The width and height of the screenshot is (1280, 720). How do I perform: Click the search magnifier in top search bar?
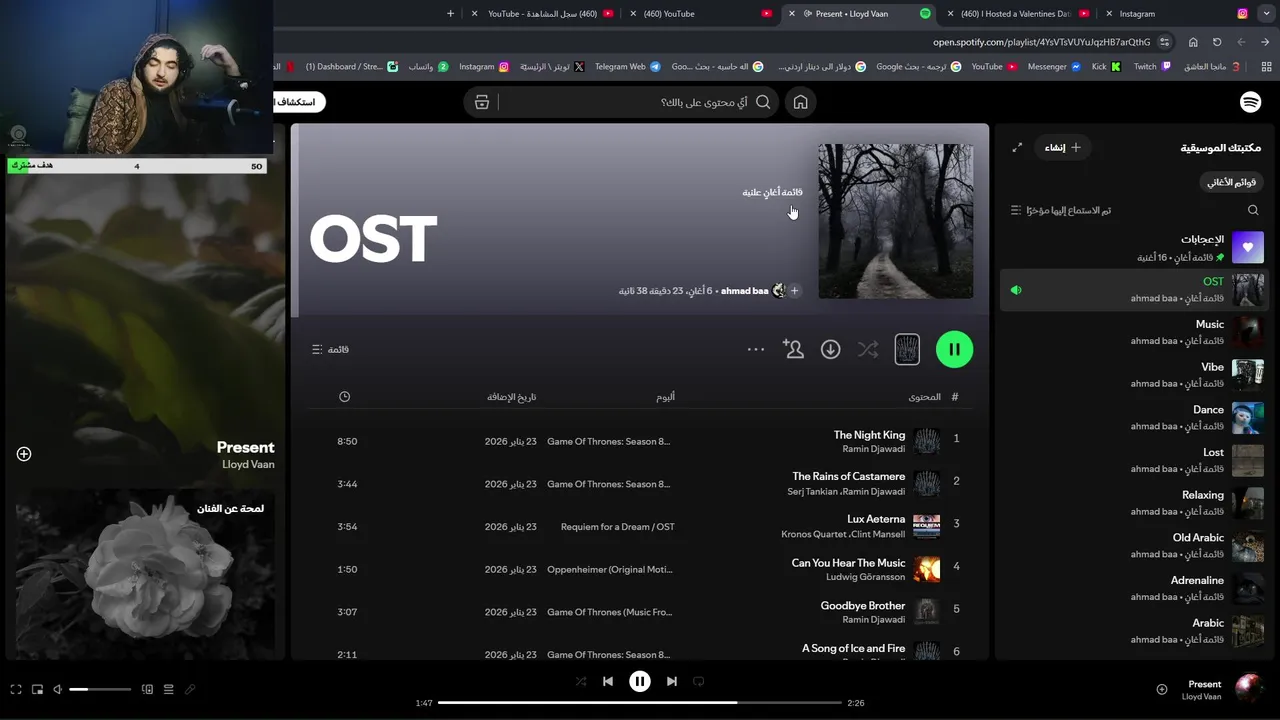click(763, 102)
